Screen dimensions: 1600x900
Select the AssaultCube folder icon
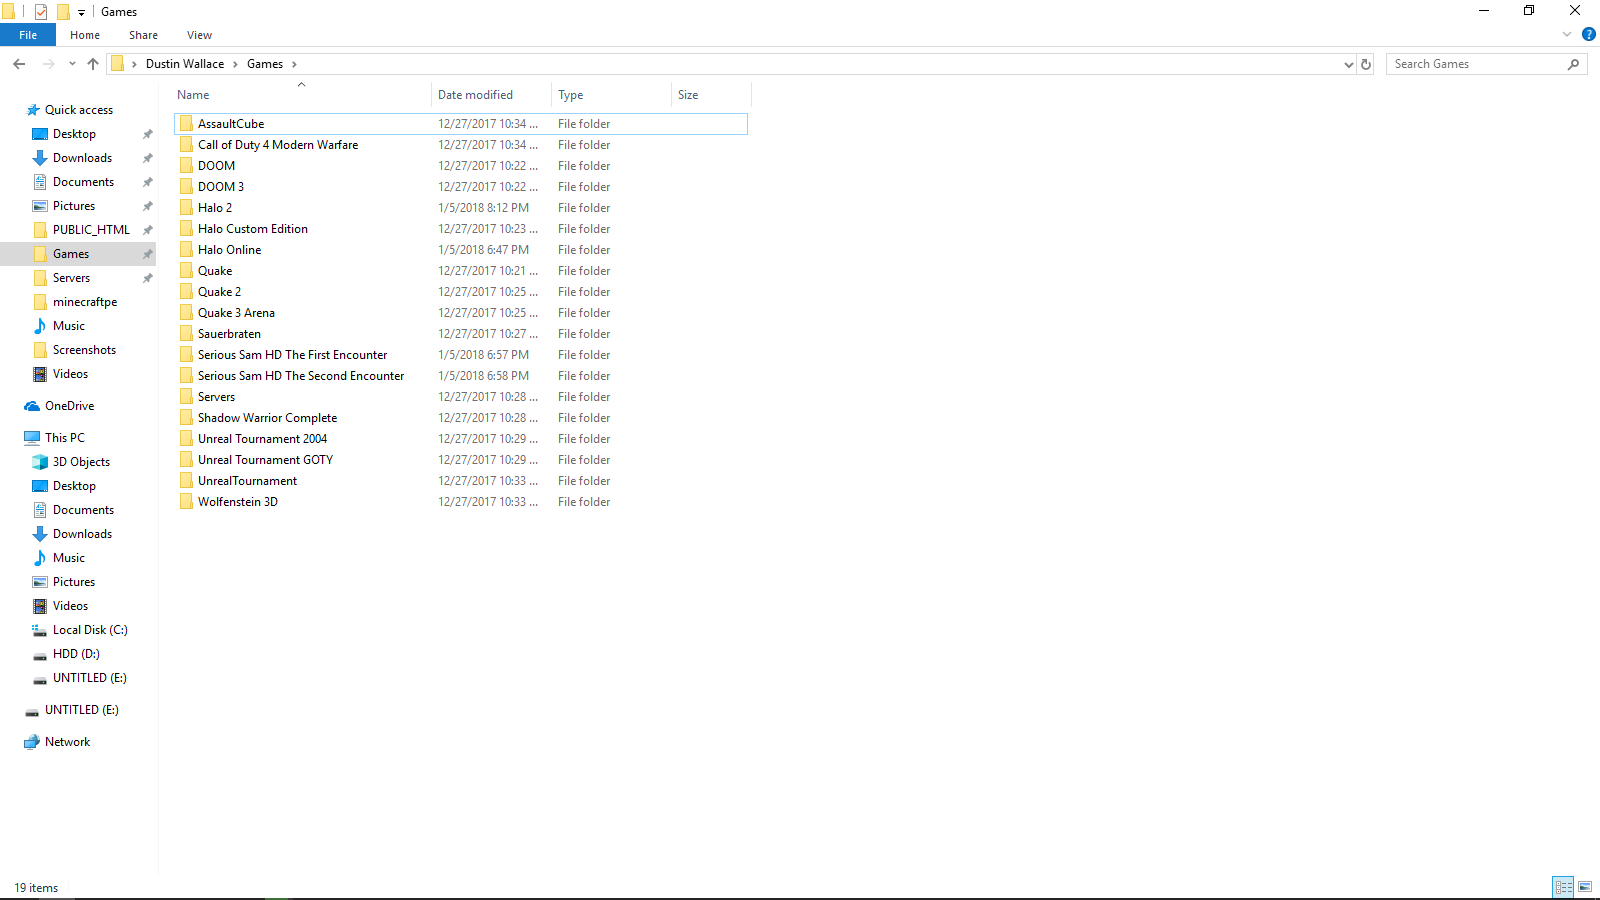pos(186,124)
